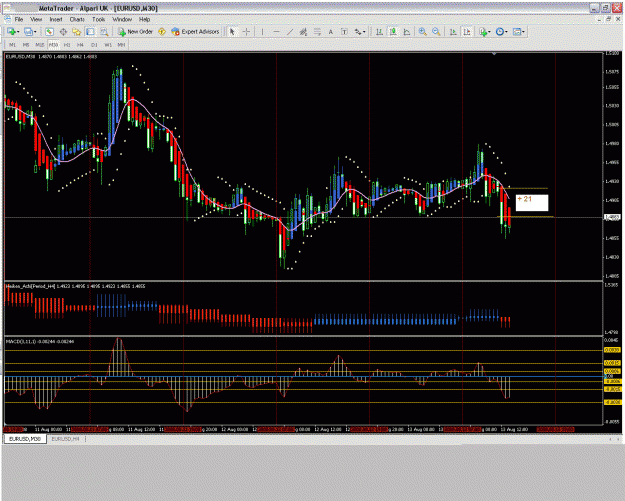Toggle the Chart Shift icon
The width and height of the screenshot is (625, 501).
coord(466,31)
